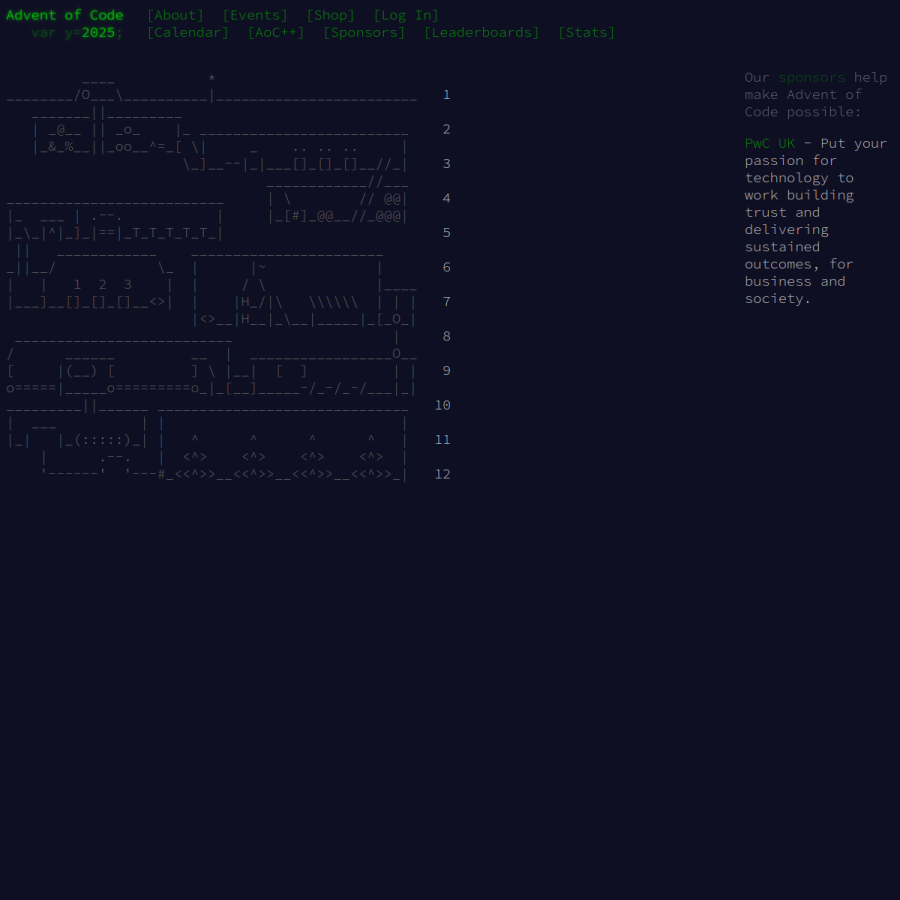
Task: Select the 2025 year link
Action: point(98,32)
